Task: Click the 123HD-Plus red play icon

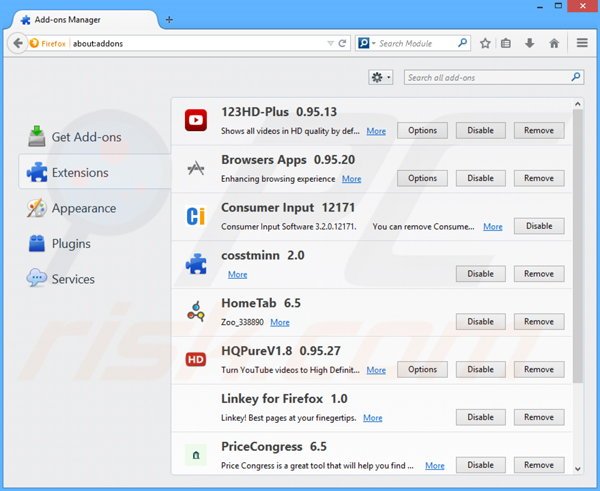Action: pos(196,120)
